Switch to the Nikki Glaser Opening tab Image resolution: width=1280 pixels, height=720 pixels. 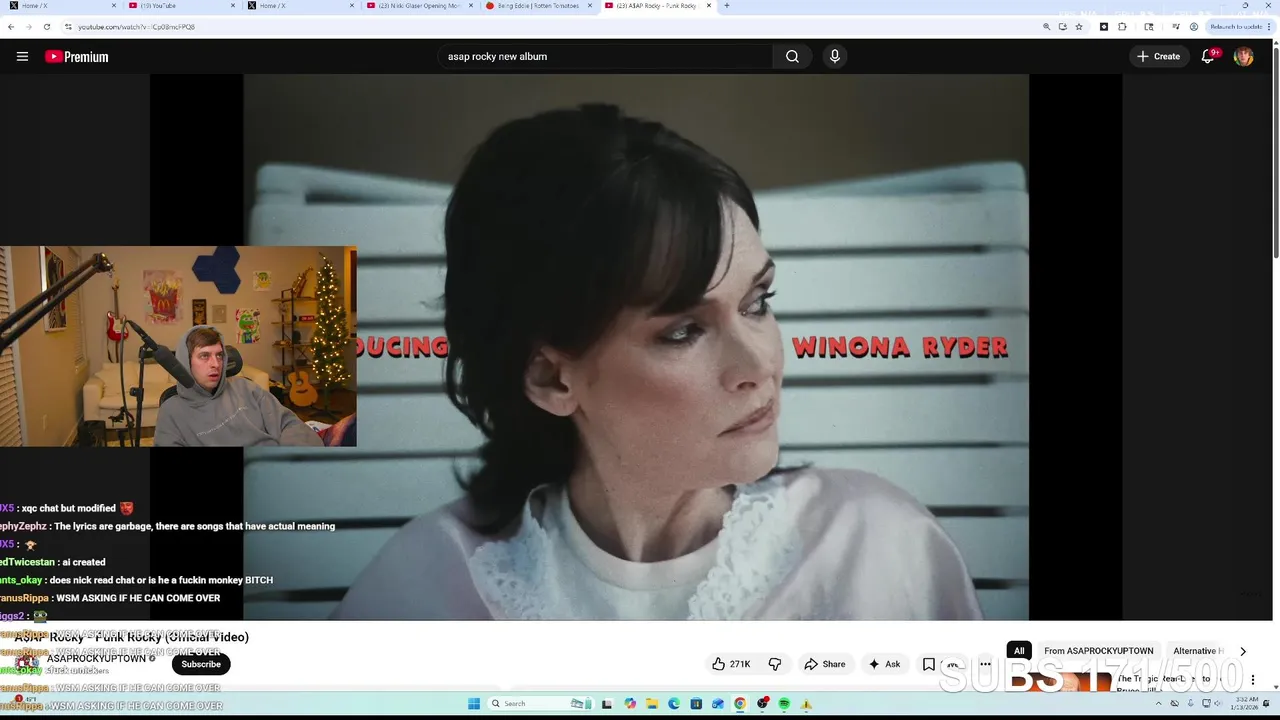pos(418,6)
